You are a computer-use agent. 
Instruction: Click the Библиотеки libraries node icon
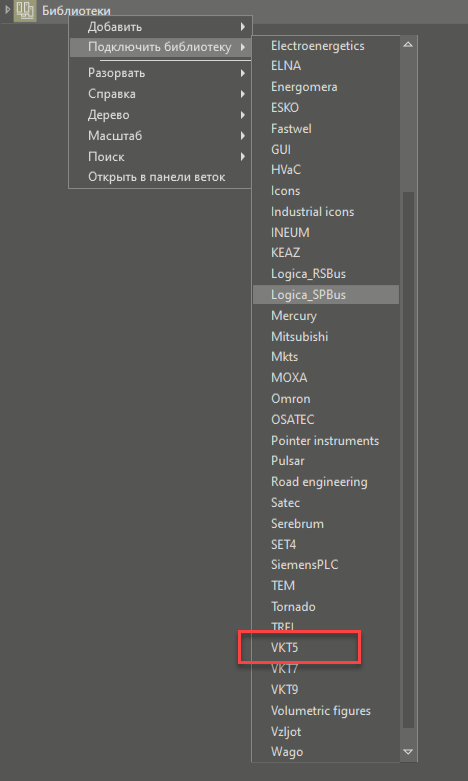25,10
